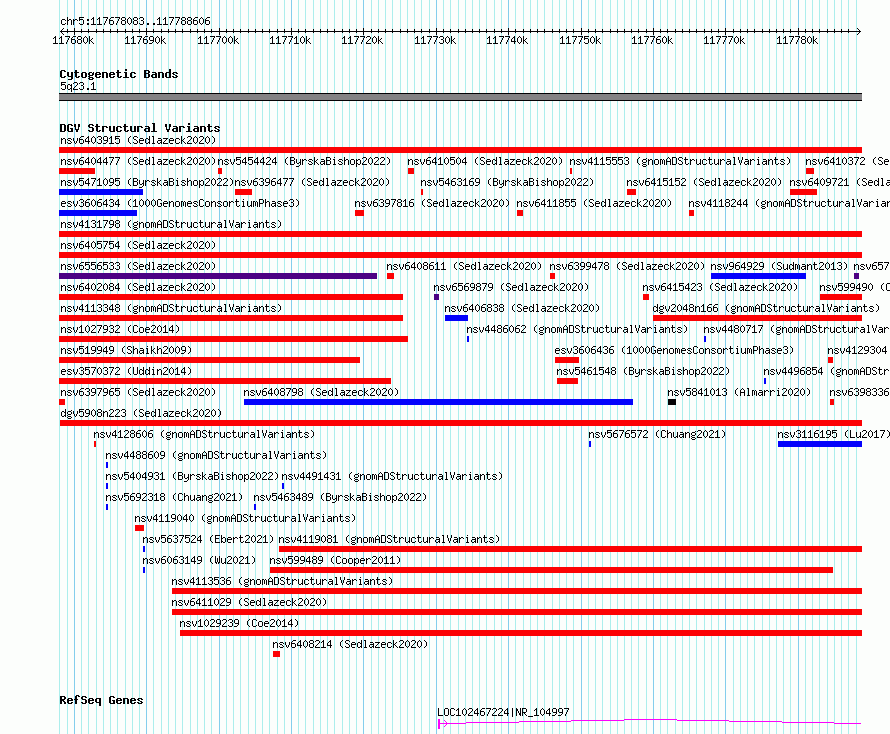Viewport: 890px width, 734px height.
Task: Select nsv6408214 (Sedlazeck2020) label
Action: (350, 644)
